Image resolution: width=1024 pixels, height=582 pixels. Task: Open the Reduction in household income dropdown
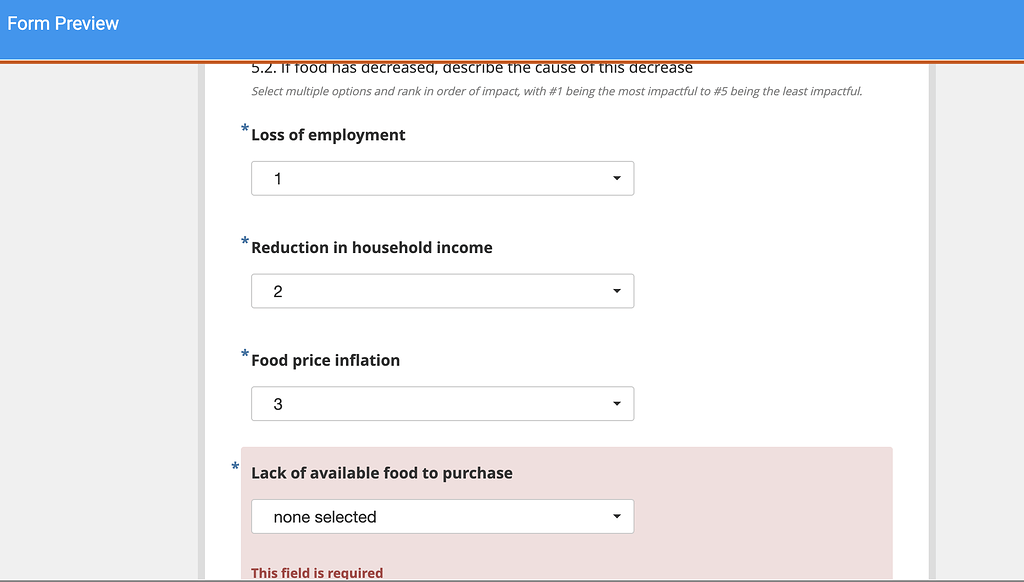(442, 291)
